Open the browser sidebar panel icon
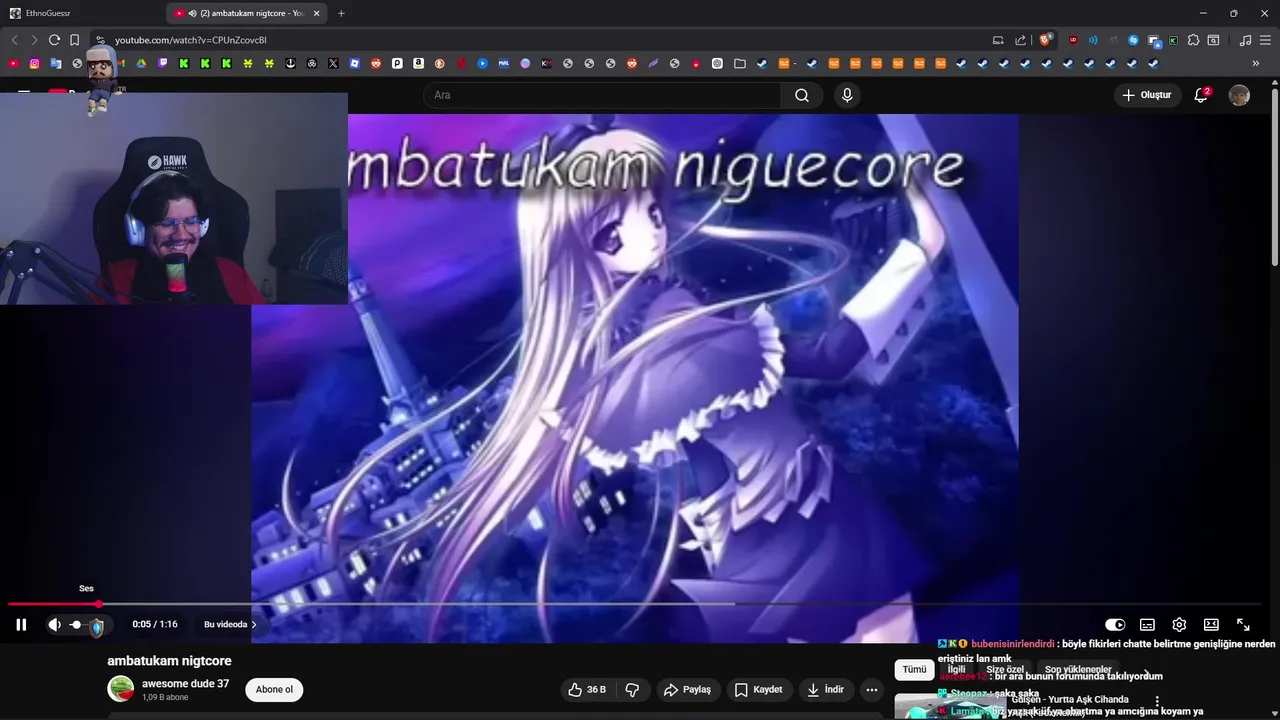This screenshot has height=720, width=1280. click(x=1213, y=40)
